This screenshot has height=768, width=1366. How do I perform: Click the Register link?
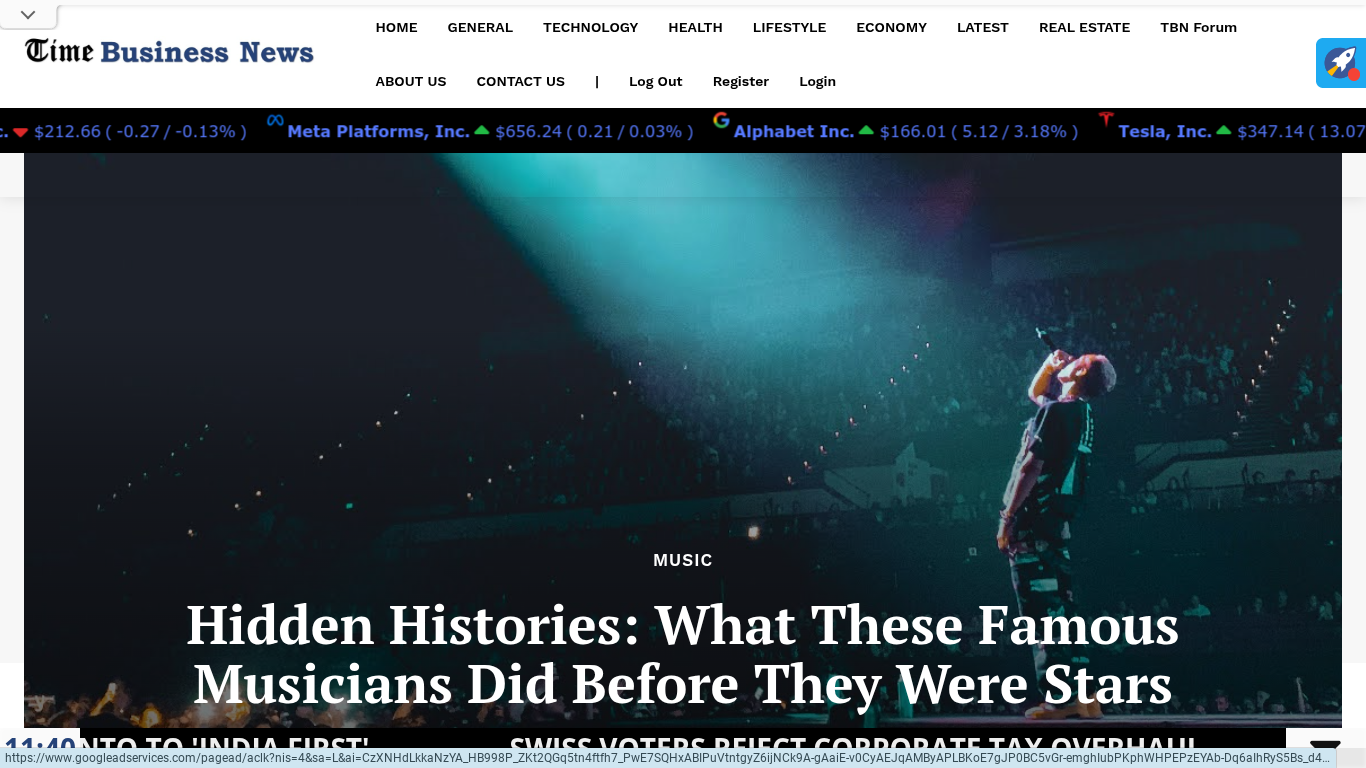pos(741,82)
